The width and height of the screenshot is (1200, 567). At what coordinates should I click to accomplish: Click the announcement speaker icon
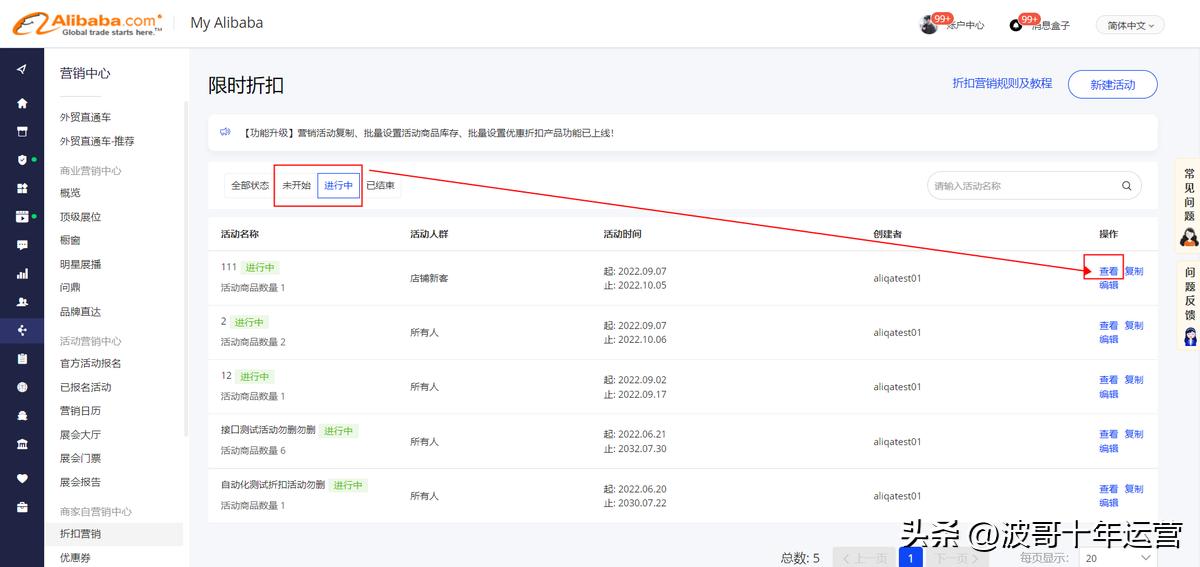pyautogui.click(x=226, y=132)
